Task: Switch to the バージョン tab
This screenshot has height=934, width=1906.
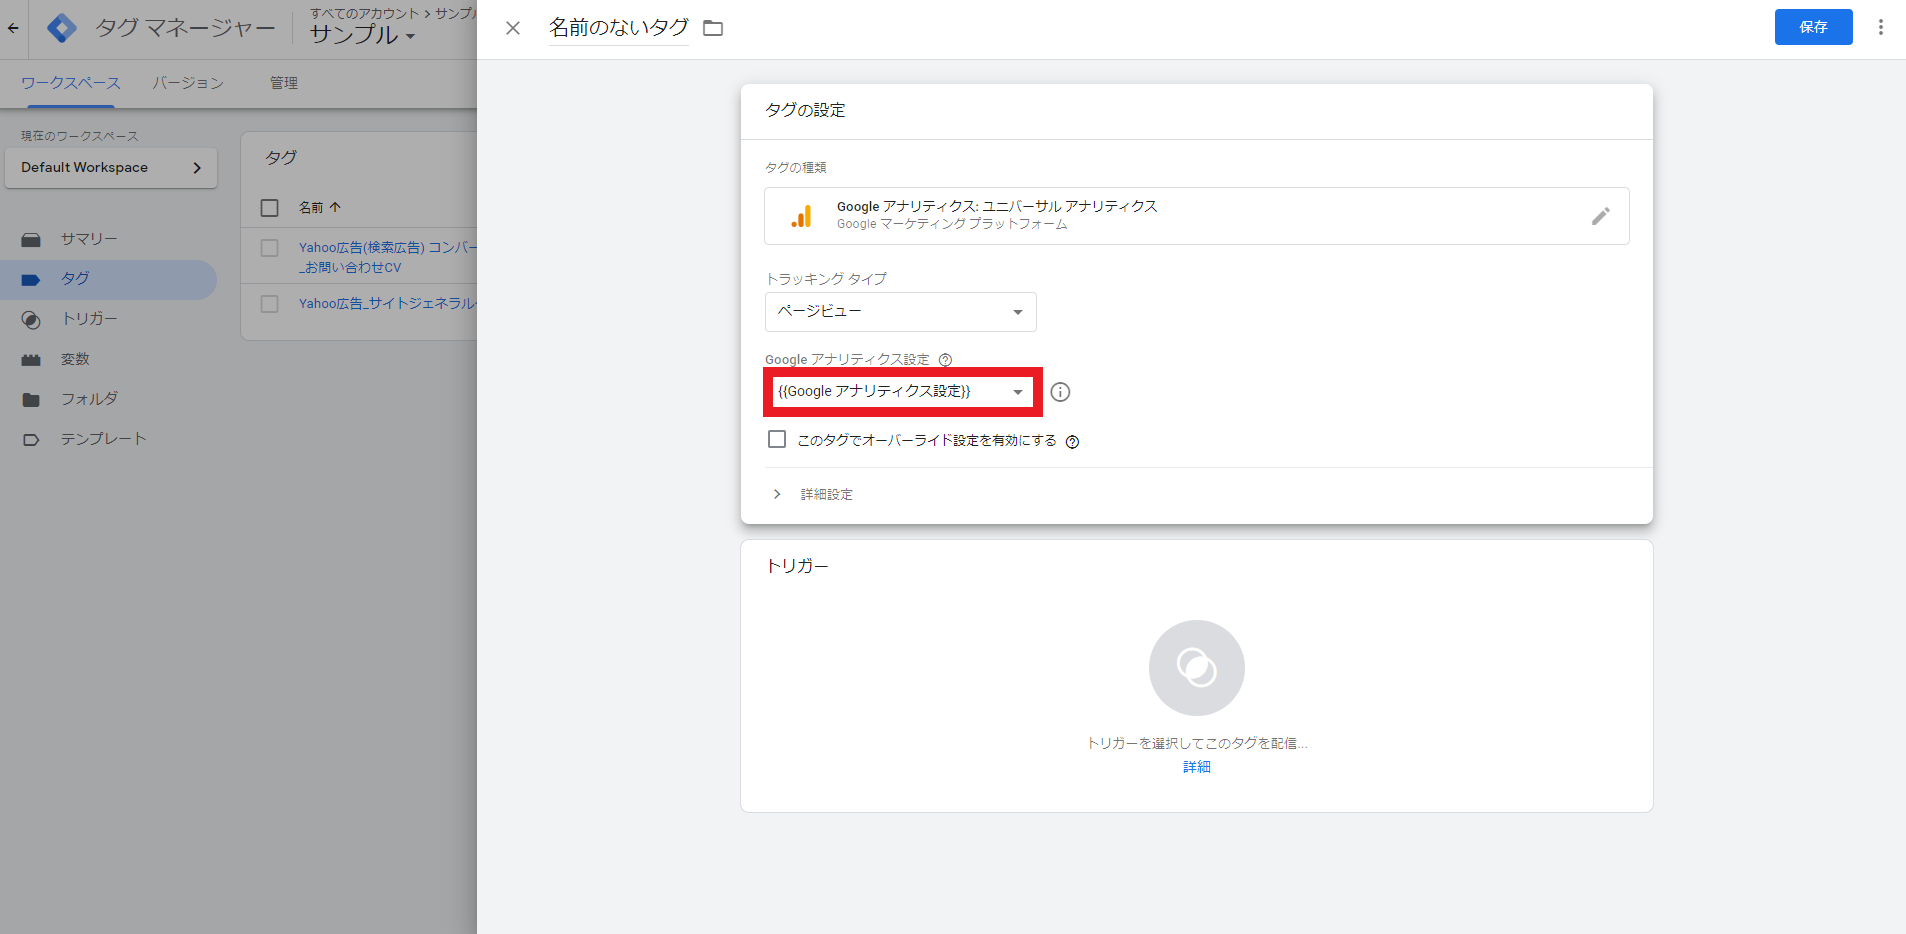Action: 188,83
